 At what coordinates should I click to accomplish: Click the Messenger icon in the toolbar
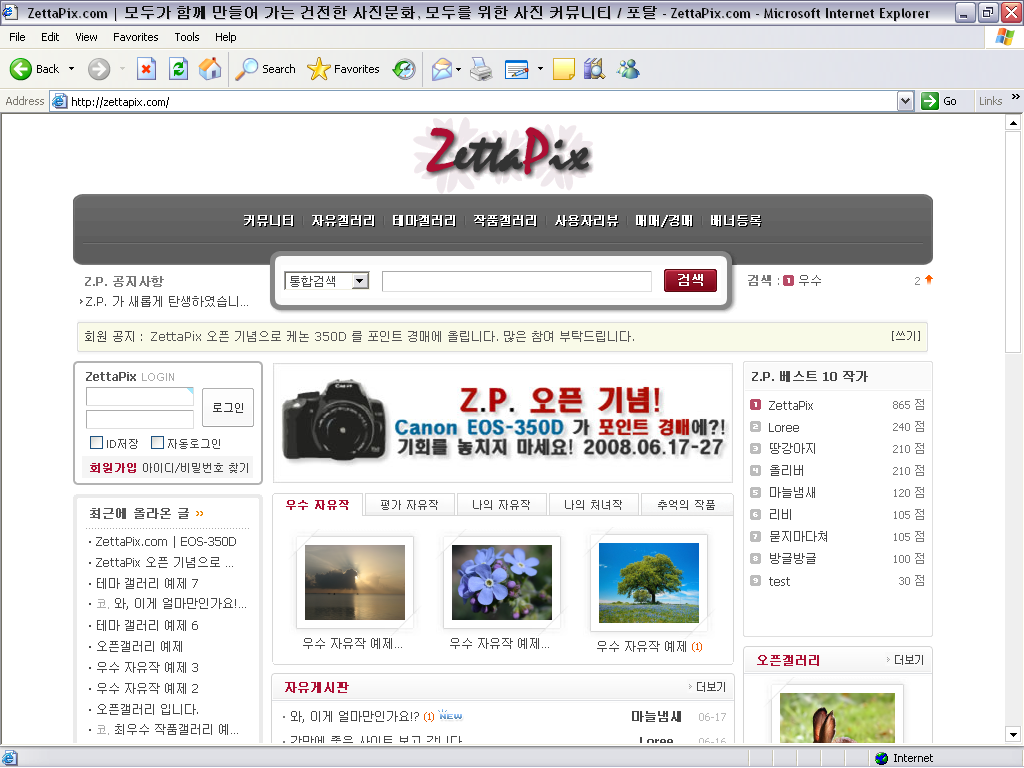pyautogui.click(x=628, y=69)
